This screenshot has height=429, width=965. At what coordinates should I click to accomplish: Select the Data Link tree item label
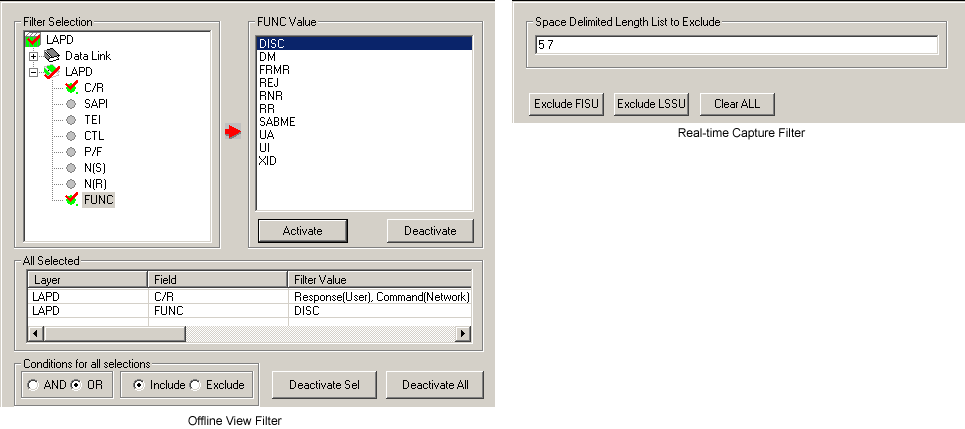click(x=88, y=56)
